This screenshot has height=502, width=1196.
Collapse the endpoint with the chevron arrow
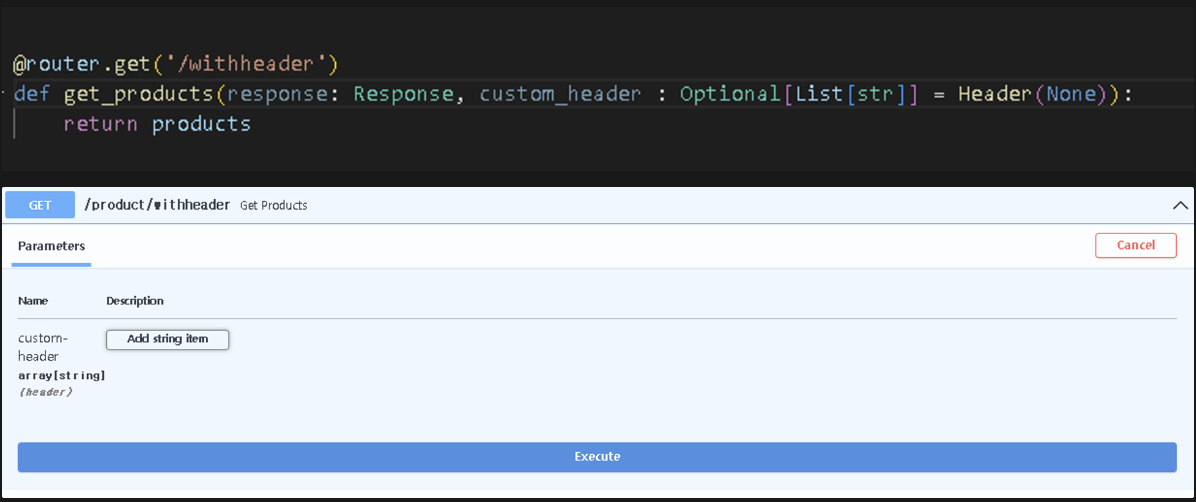[1180, 205]
